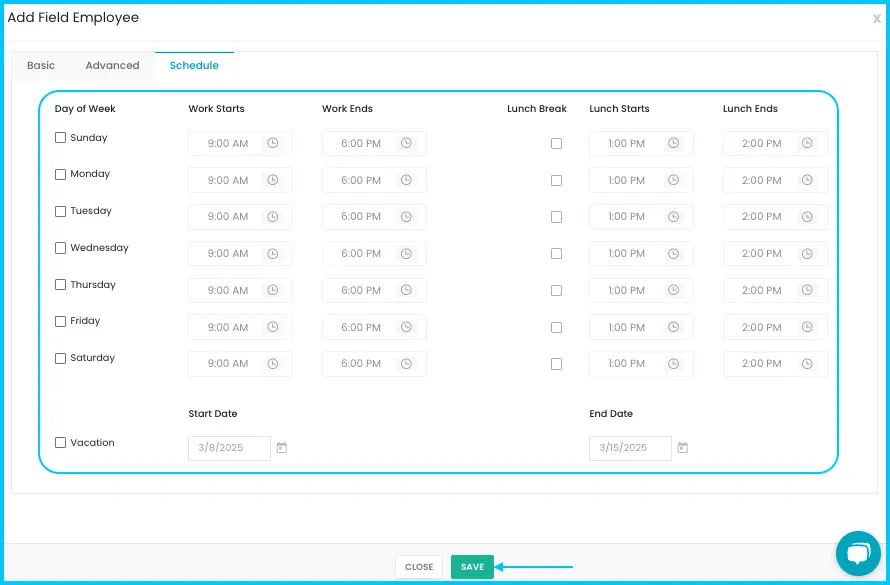Mark Saturday as a work day
The image size is (890, 585).
click(60, 358)
